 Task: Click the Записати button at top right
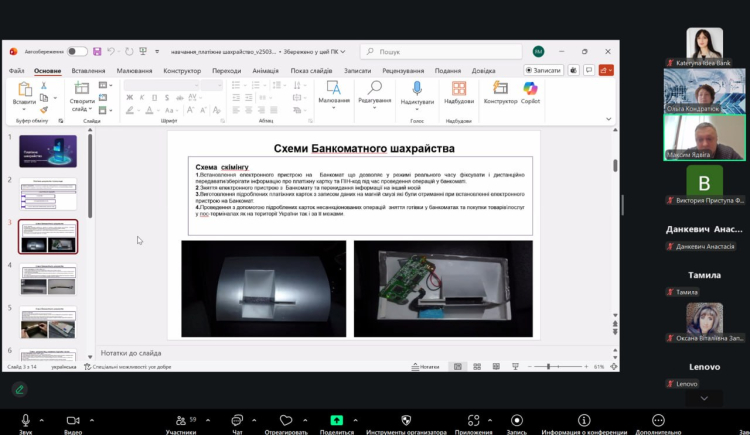(x=543, y=71)
